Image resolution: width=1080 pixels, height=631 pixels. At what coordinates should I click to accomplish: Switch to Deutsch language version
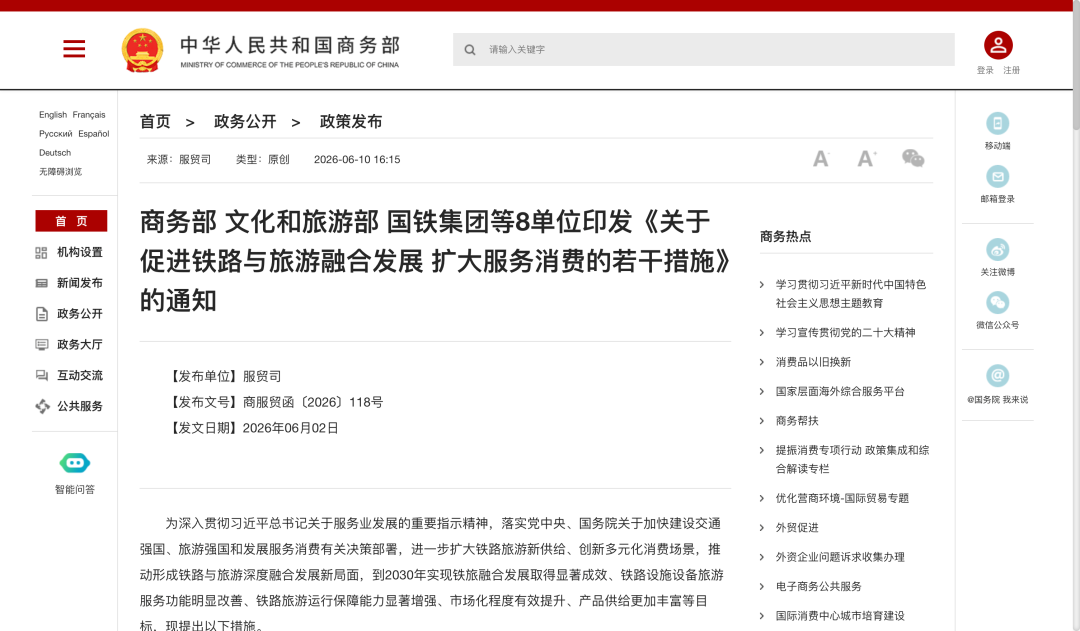(55, 153)
